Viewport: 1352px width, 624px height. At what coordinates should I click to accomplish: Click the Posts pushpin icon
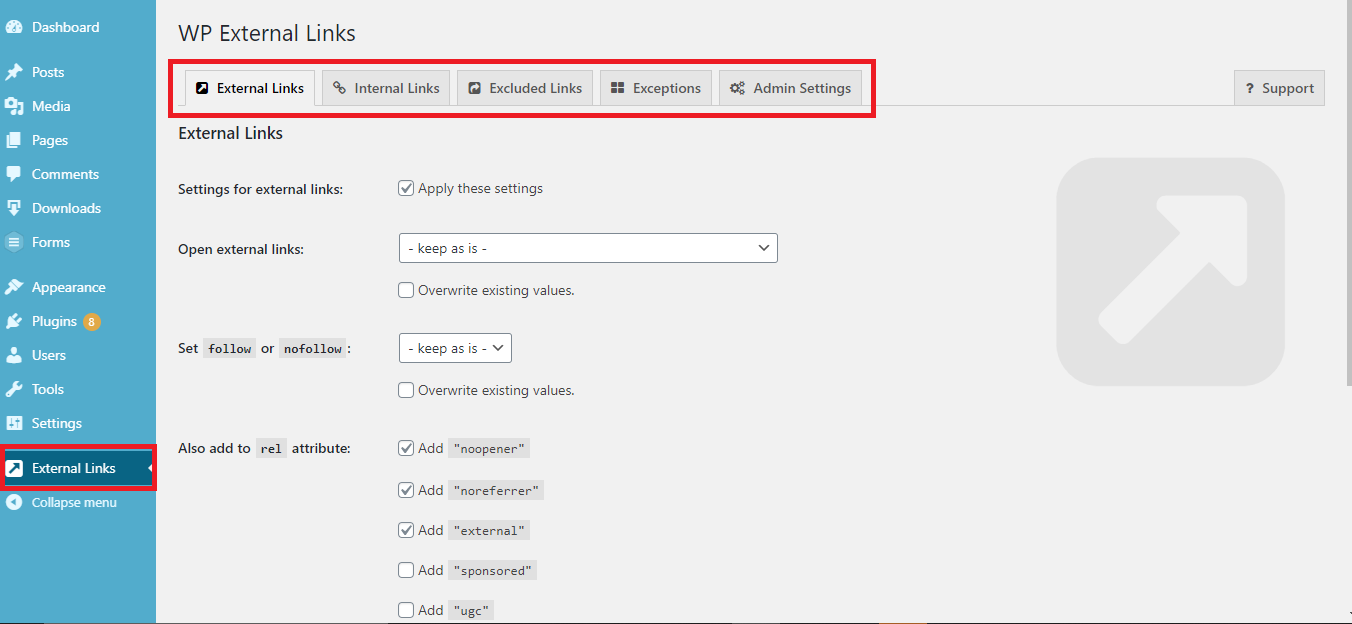(14, 72)
